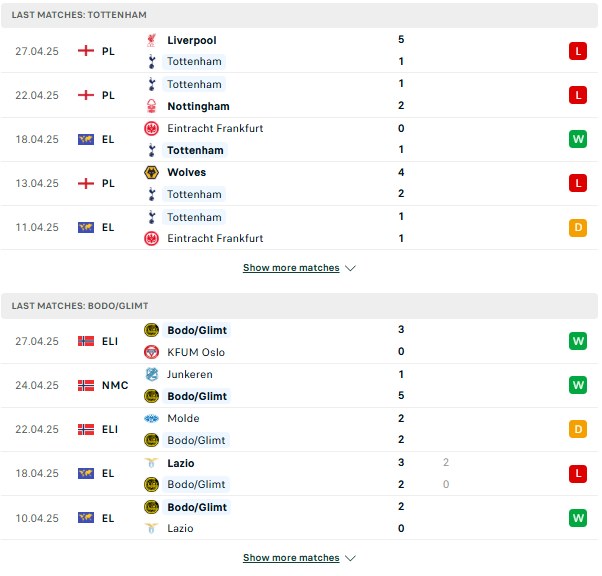Click the orange D badge for the Molde match

(x=578, y=429)
